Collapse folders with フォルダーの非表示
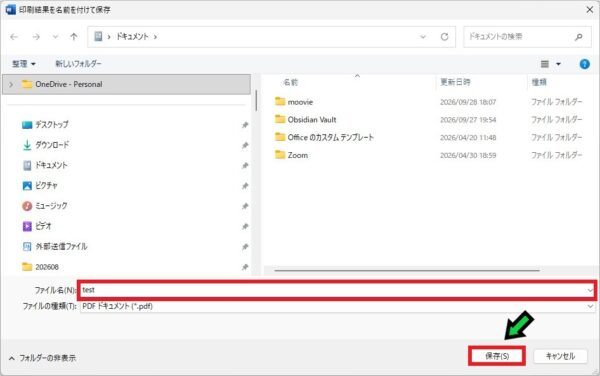This screenshot has height=376, width=600. tap(43, 358)
